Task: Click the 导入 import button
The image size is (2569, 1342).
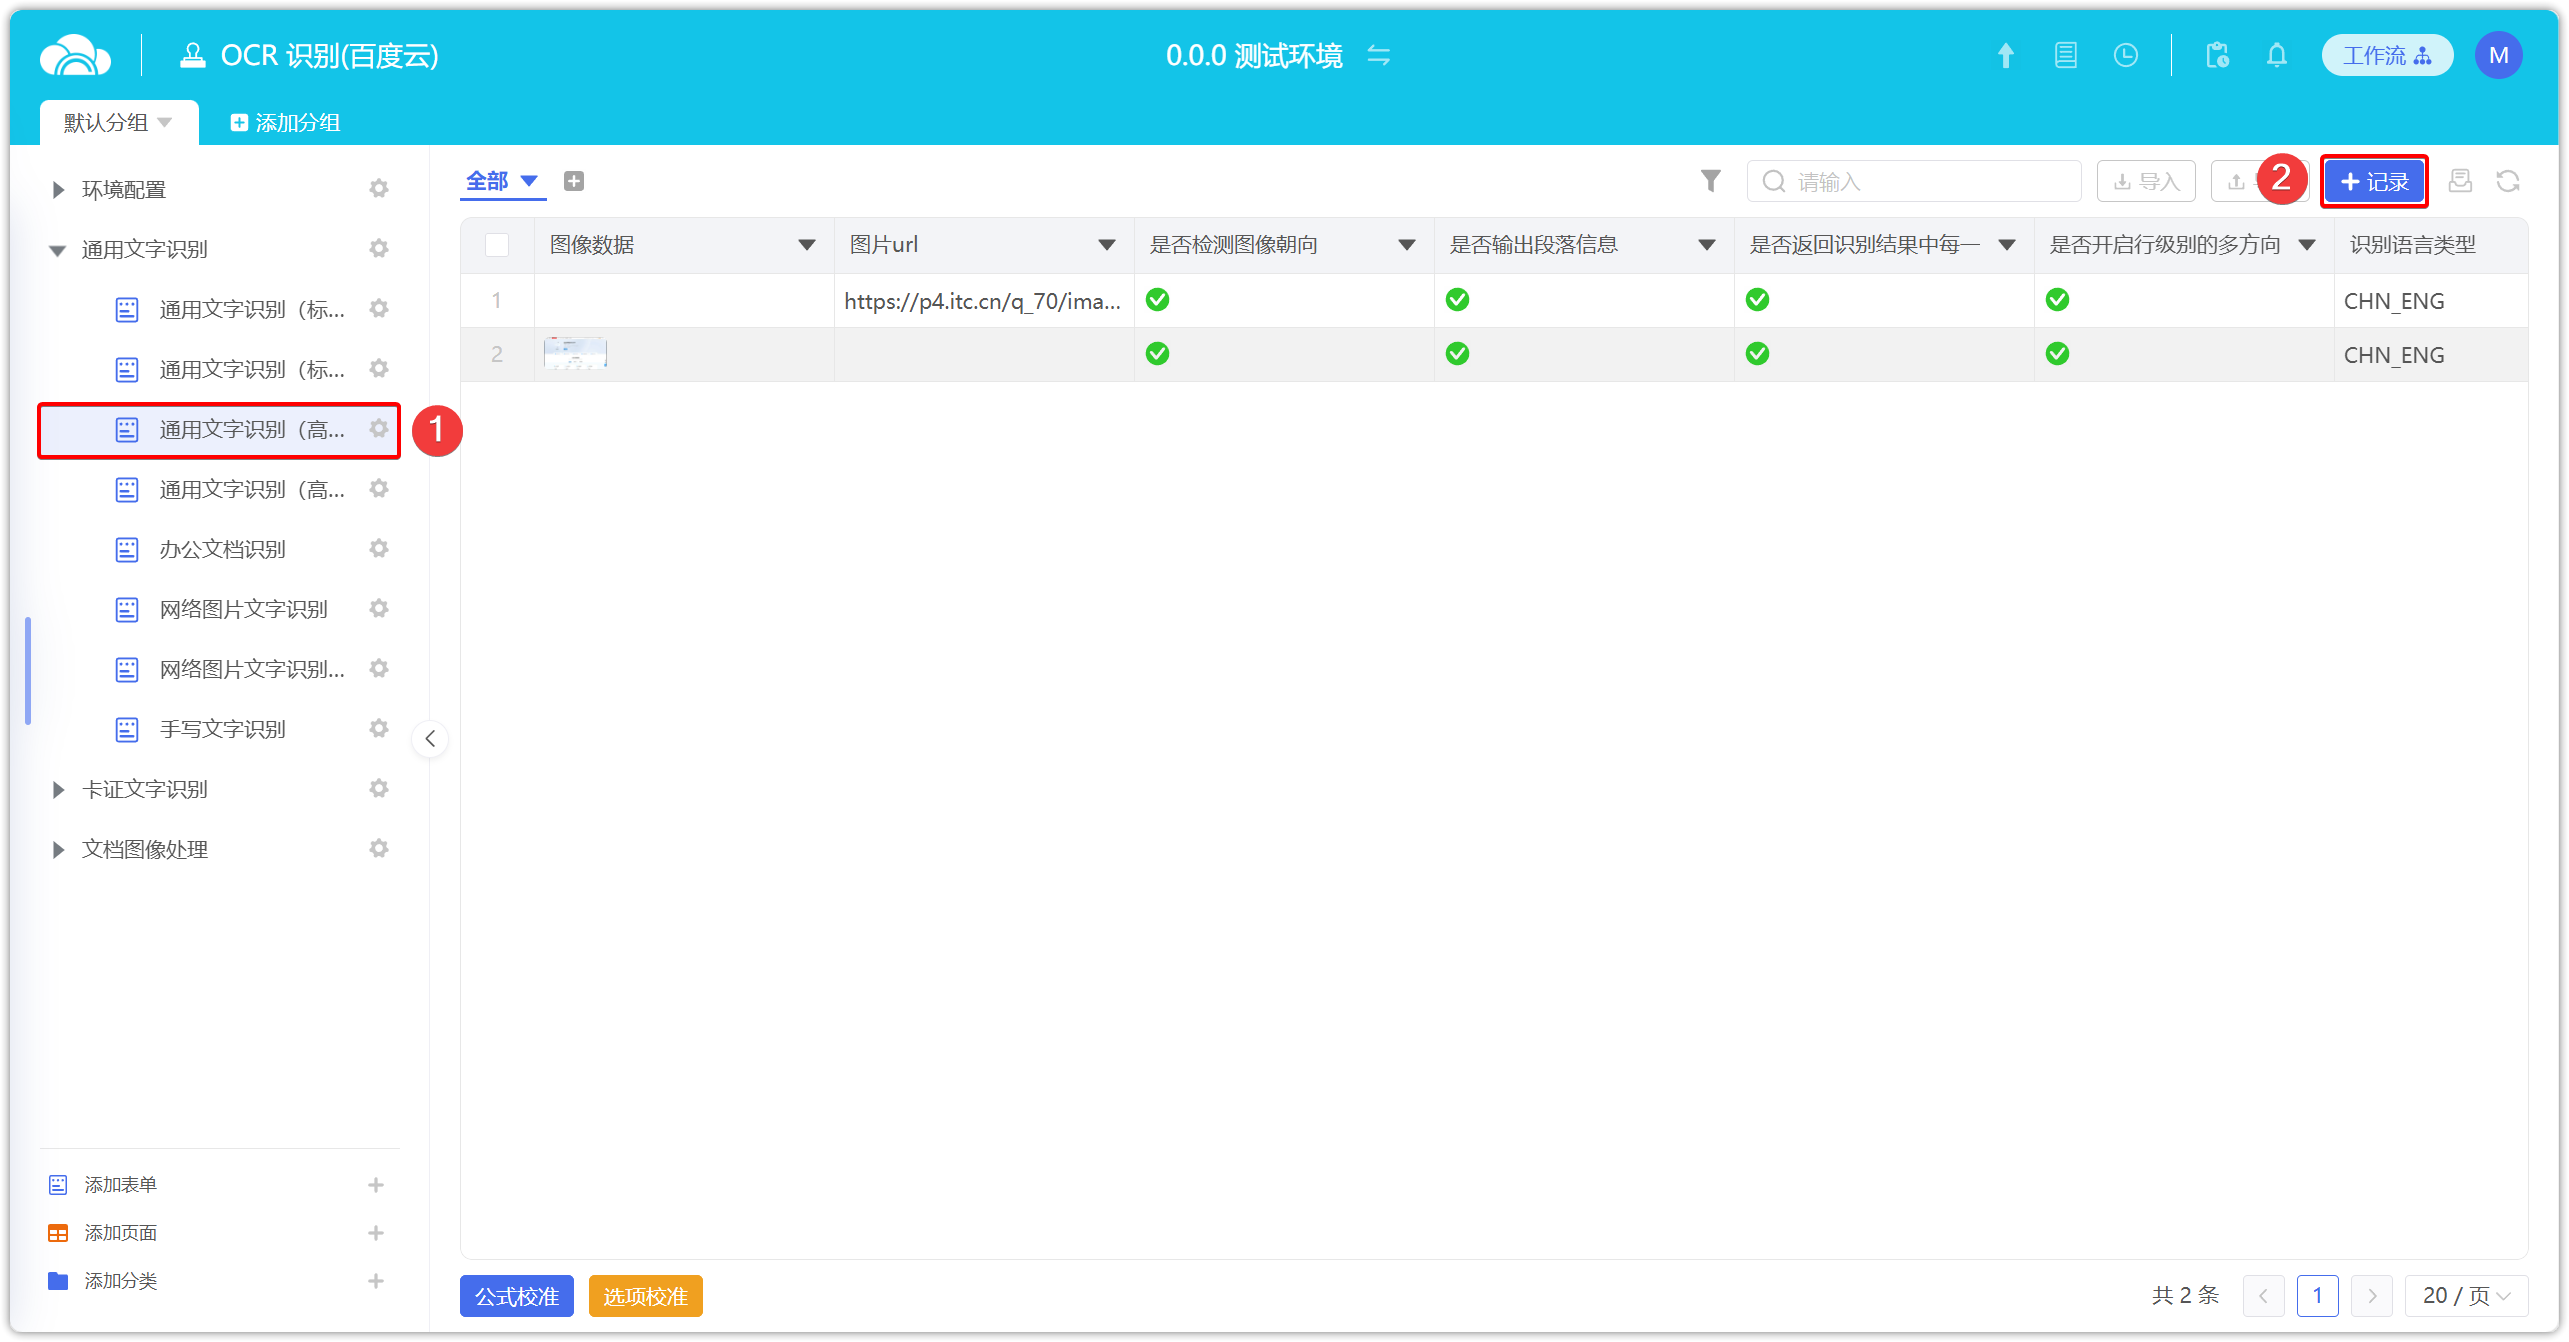Action: pos(2146,181)
